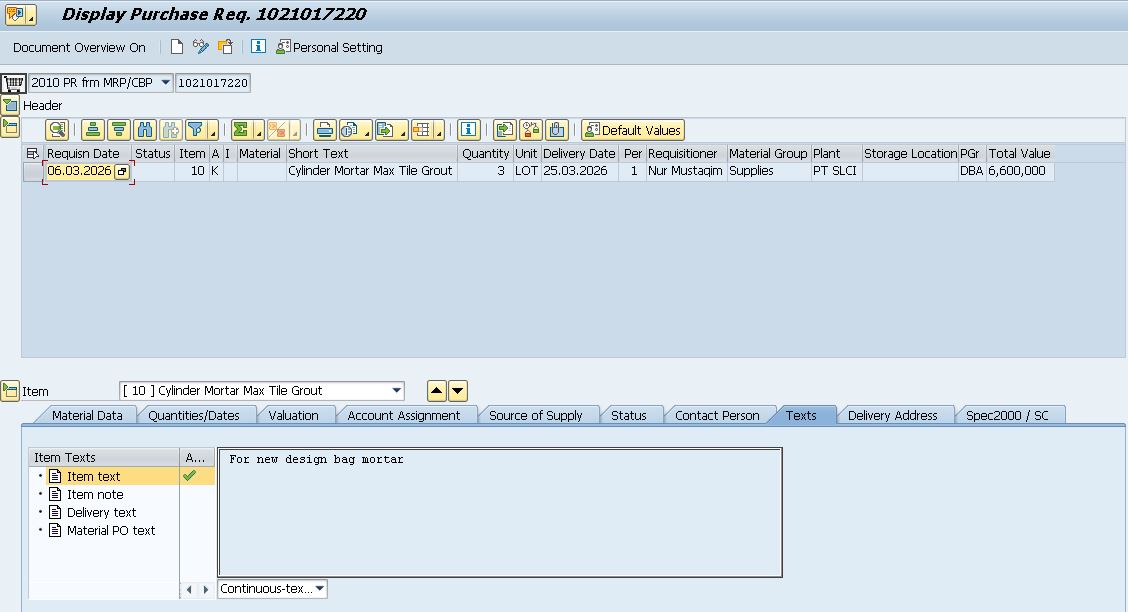Open the Delivery Address tab
Screen dimensions: 1128x612
pos(892,415)
